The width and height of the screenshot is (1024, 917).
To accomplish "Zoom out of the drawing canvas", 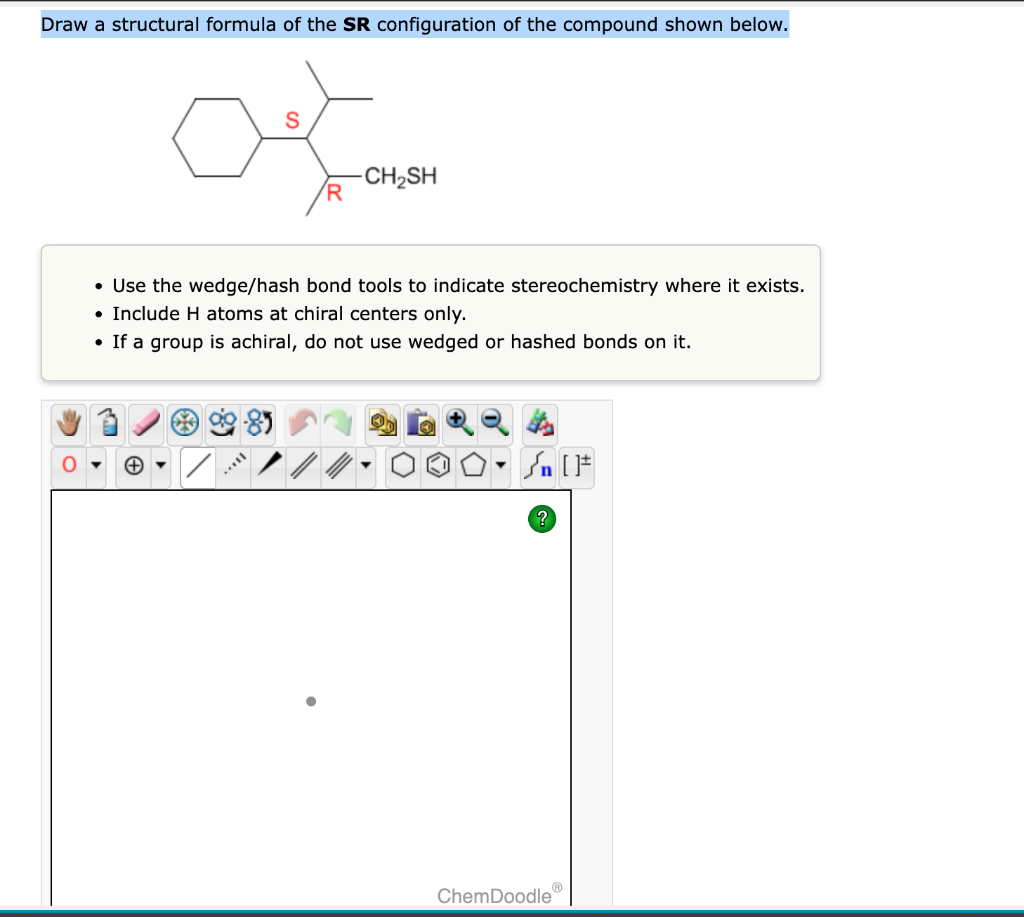I will pyautogui.click(x=492, y=422).
